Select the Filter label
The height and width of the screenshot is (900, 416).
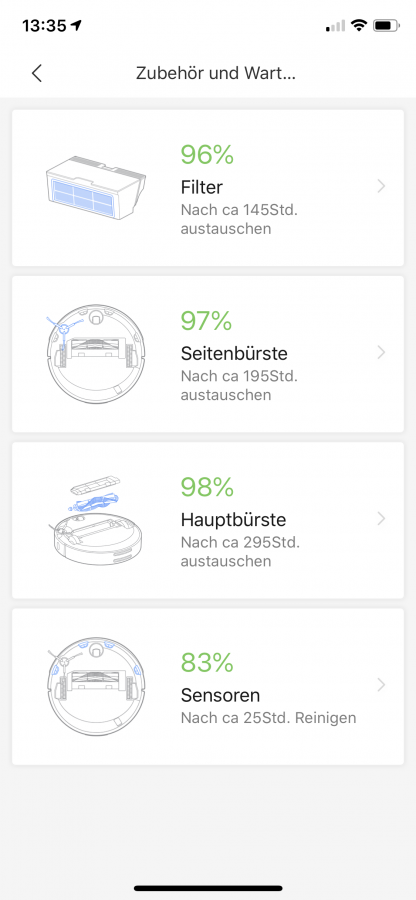point(201,187)
